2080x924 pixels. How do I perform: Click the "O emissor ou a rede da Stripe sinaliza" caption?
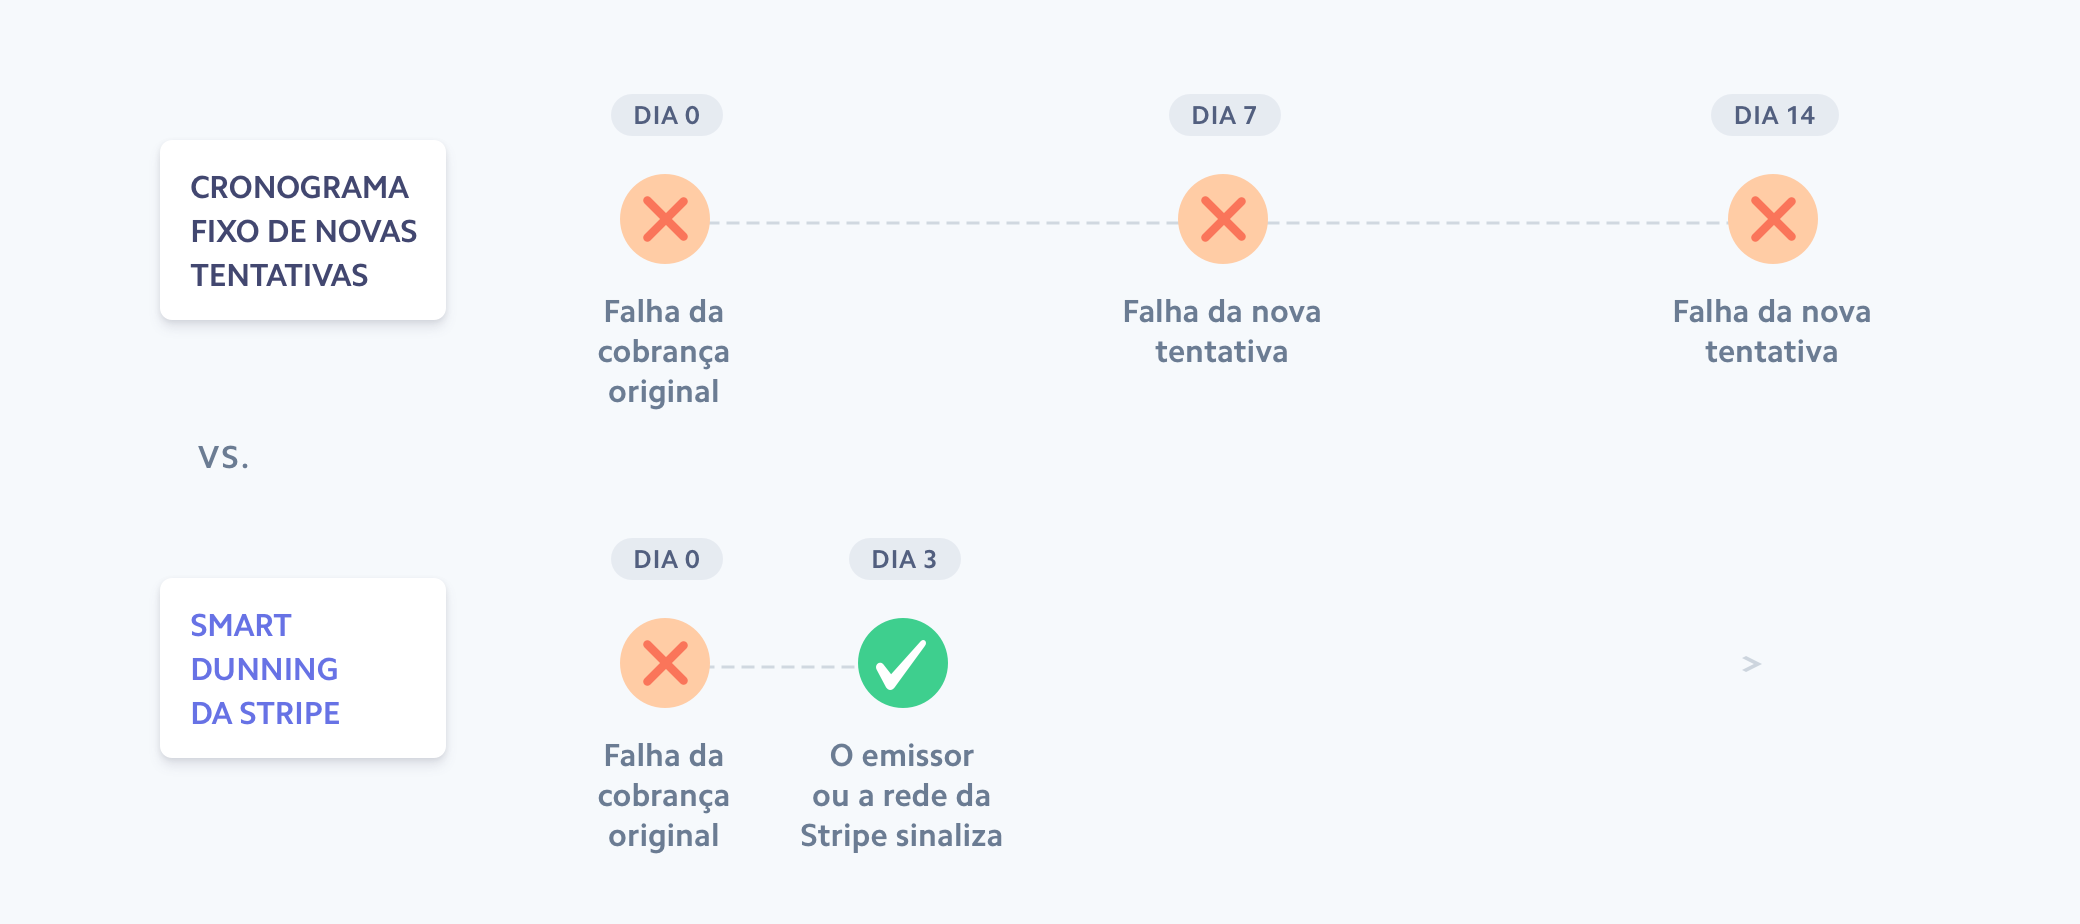coord(901,795)
